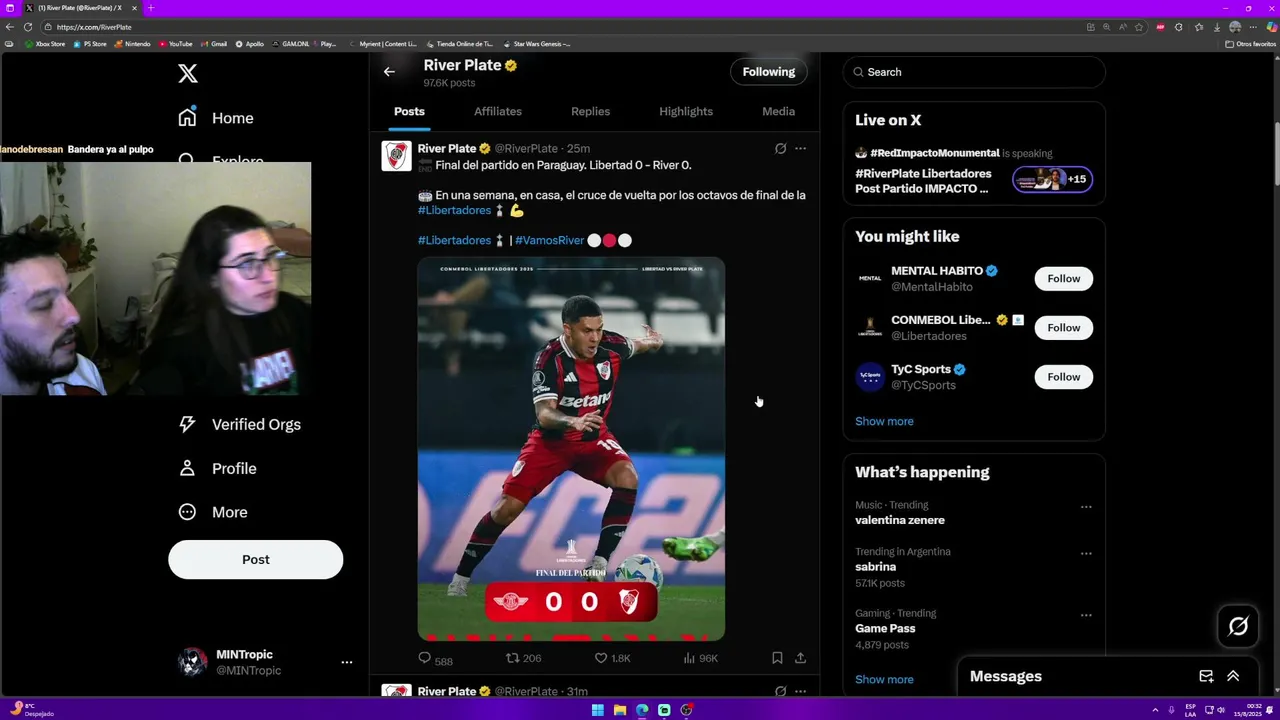Click Show more under You might like
Image resolution: width=1280 pixels, height=720 pixels.
(x=884, y=421)
